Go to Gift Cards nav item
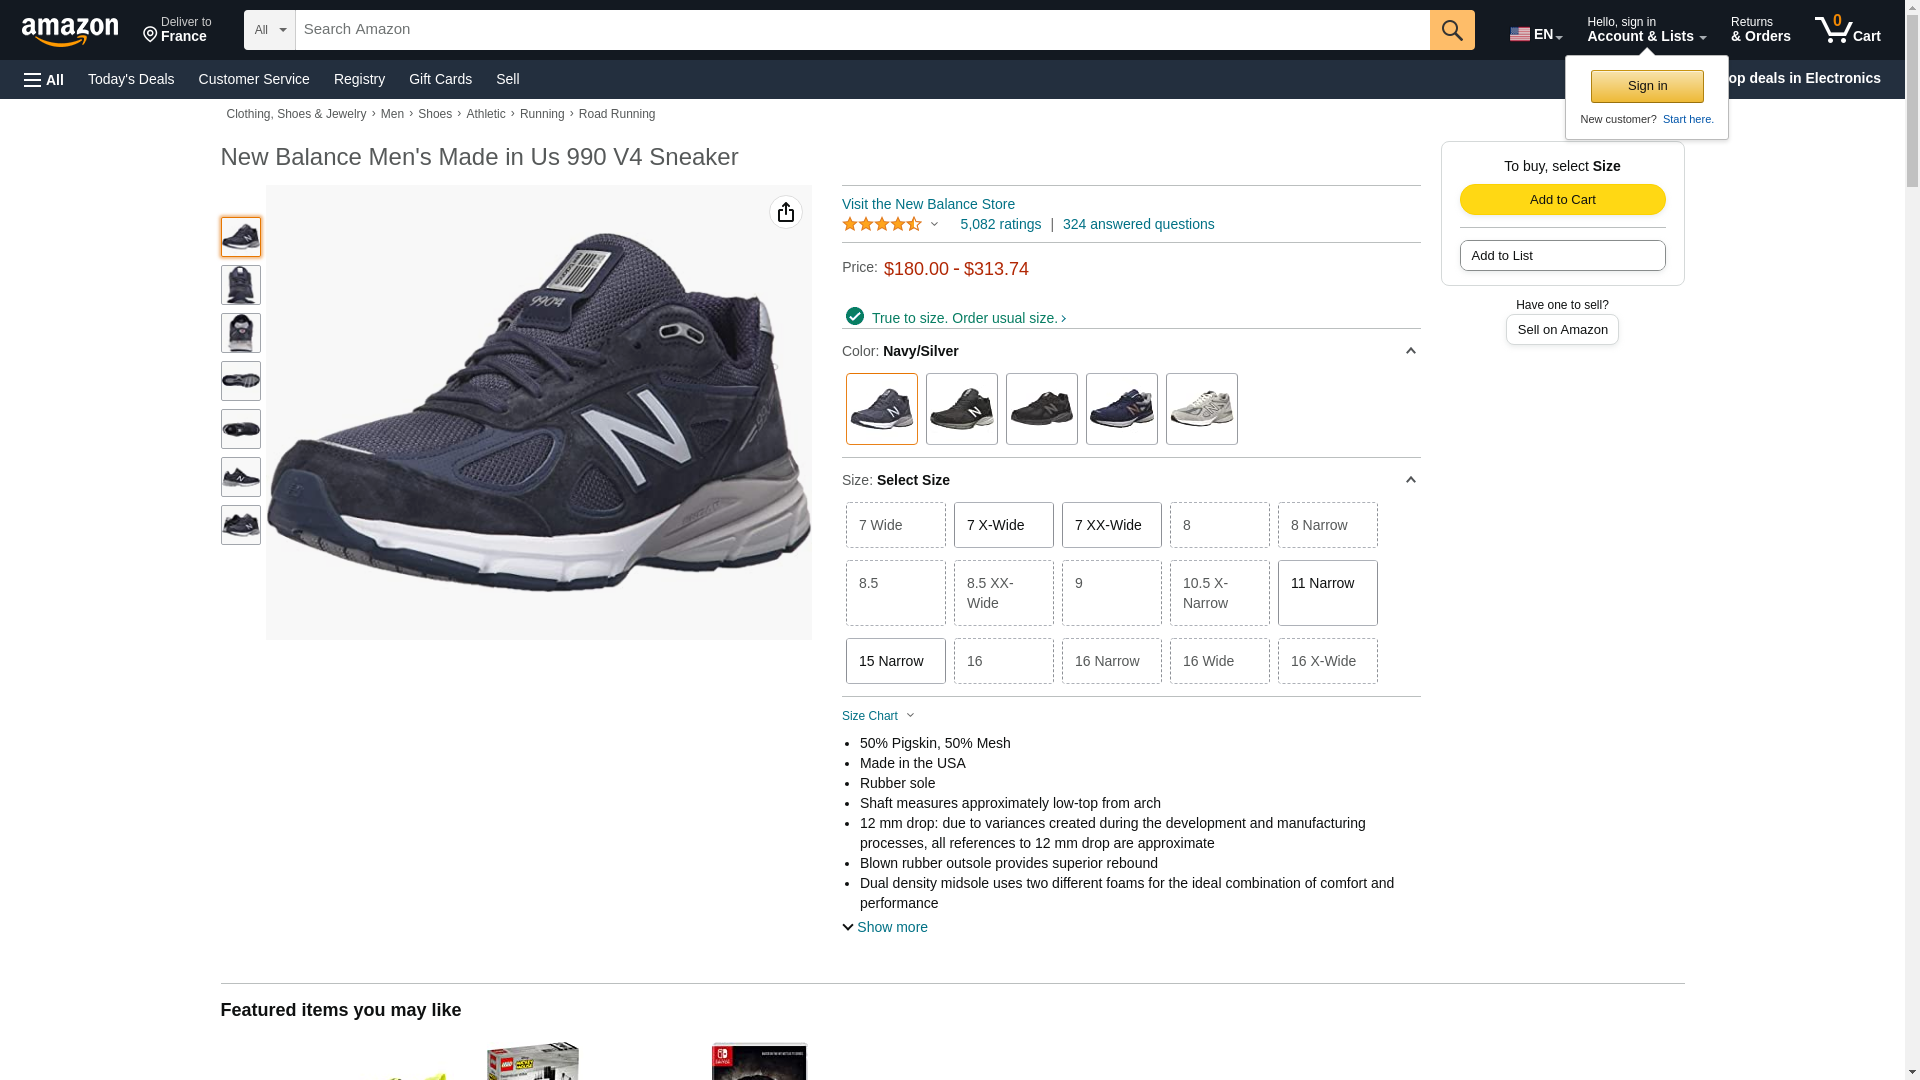This screenshot has height=1080, width=1920. 440,79
